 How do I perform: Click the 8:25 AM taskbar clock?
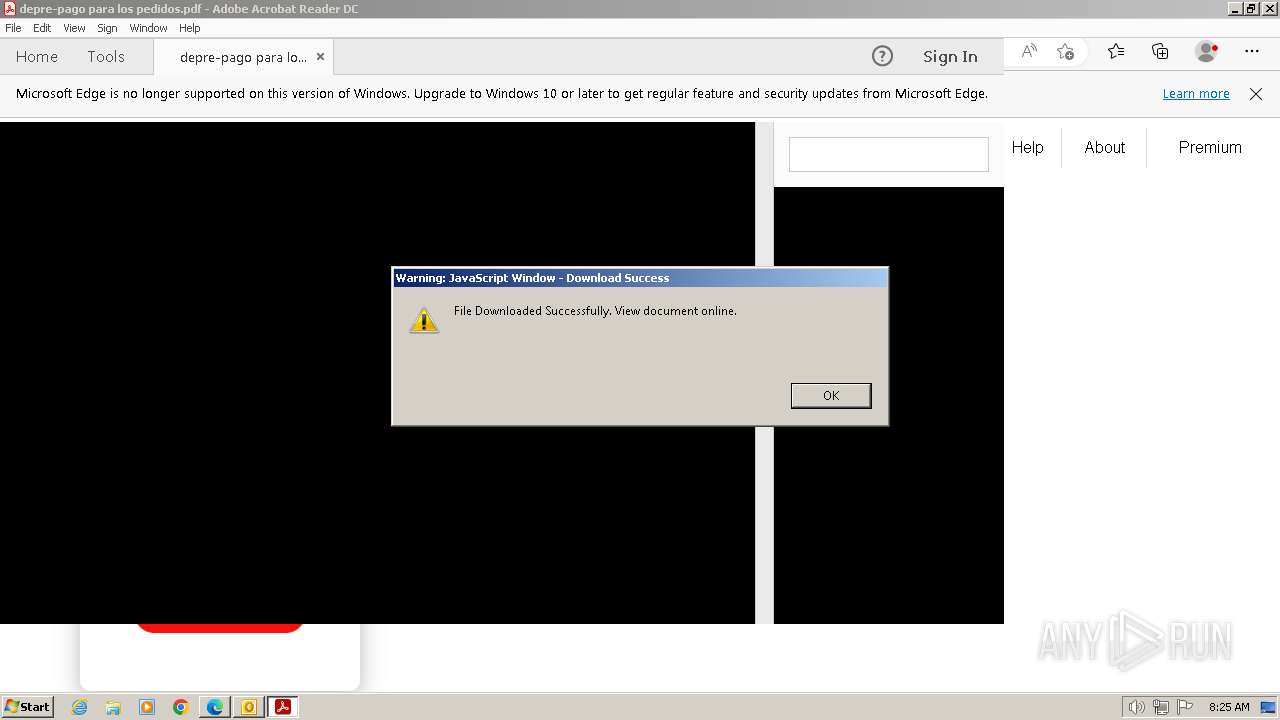pyautogui.click(x=1229, y=707)
